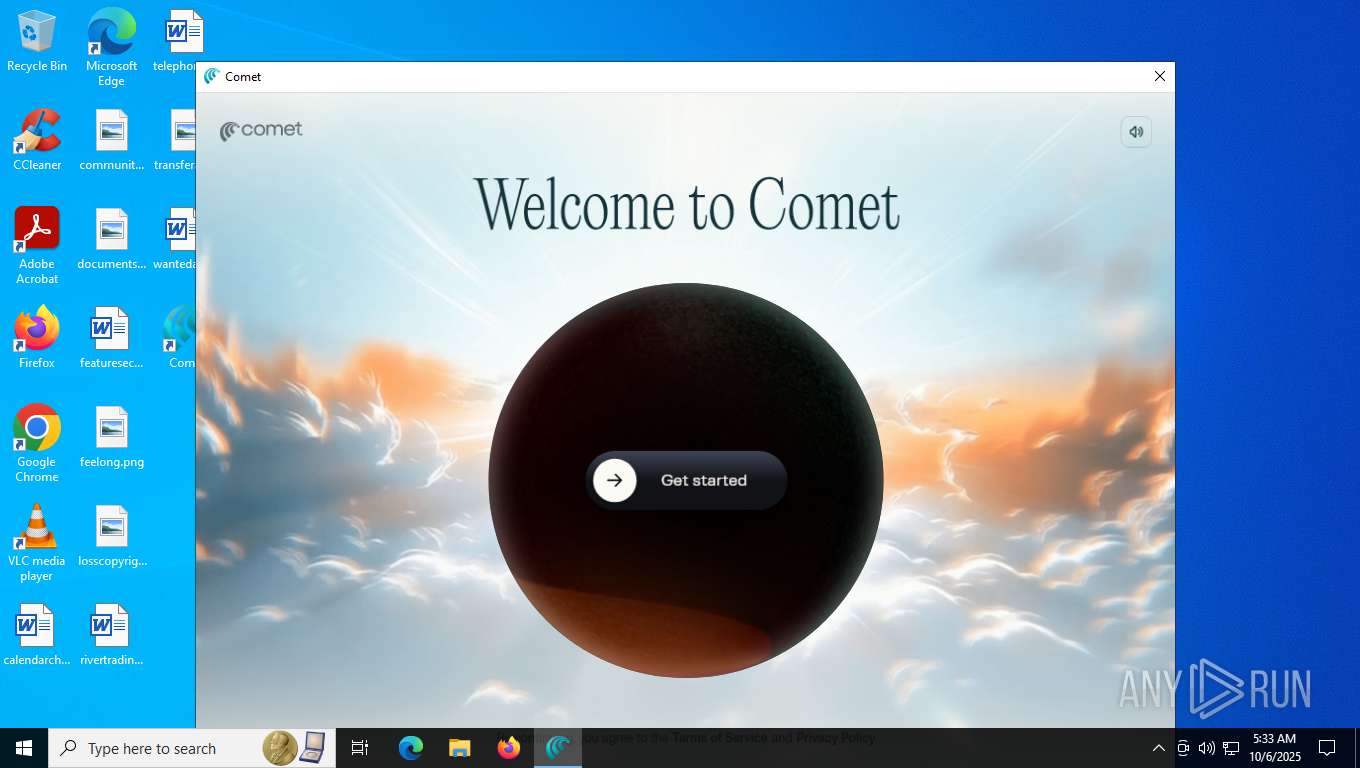The image size is (1360, 768).
Task: Open Task View from the taskbar
Action: [360, 748]
